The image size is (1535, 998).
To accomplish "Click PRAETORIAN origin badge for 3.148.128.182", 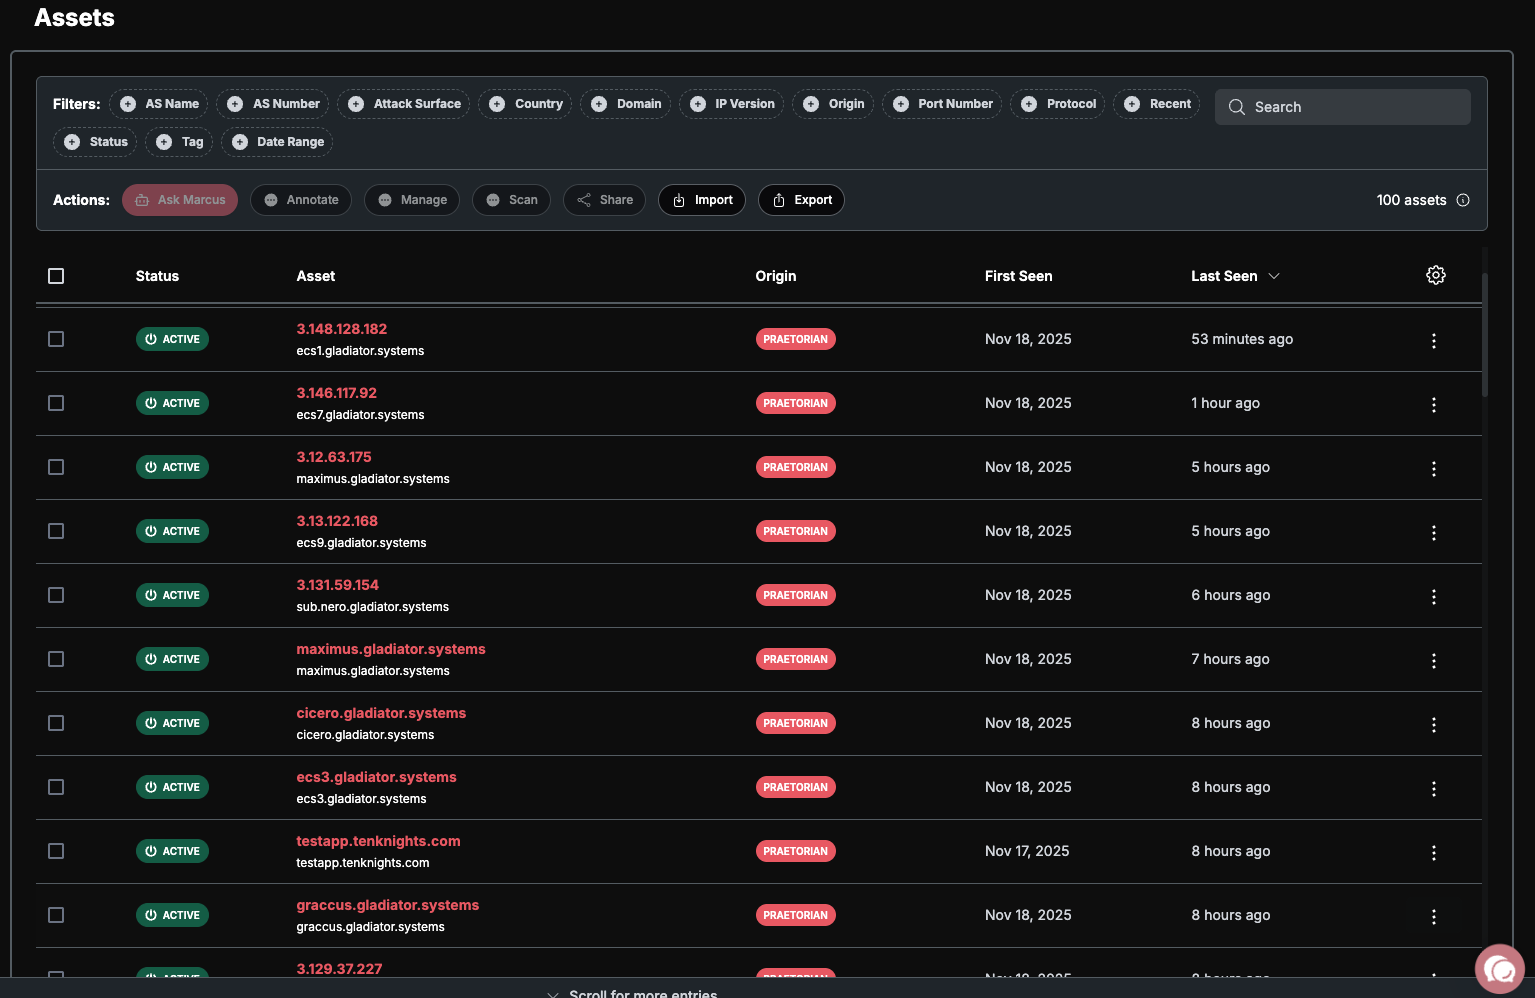I will 795,339.
